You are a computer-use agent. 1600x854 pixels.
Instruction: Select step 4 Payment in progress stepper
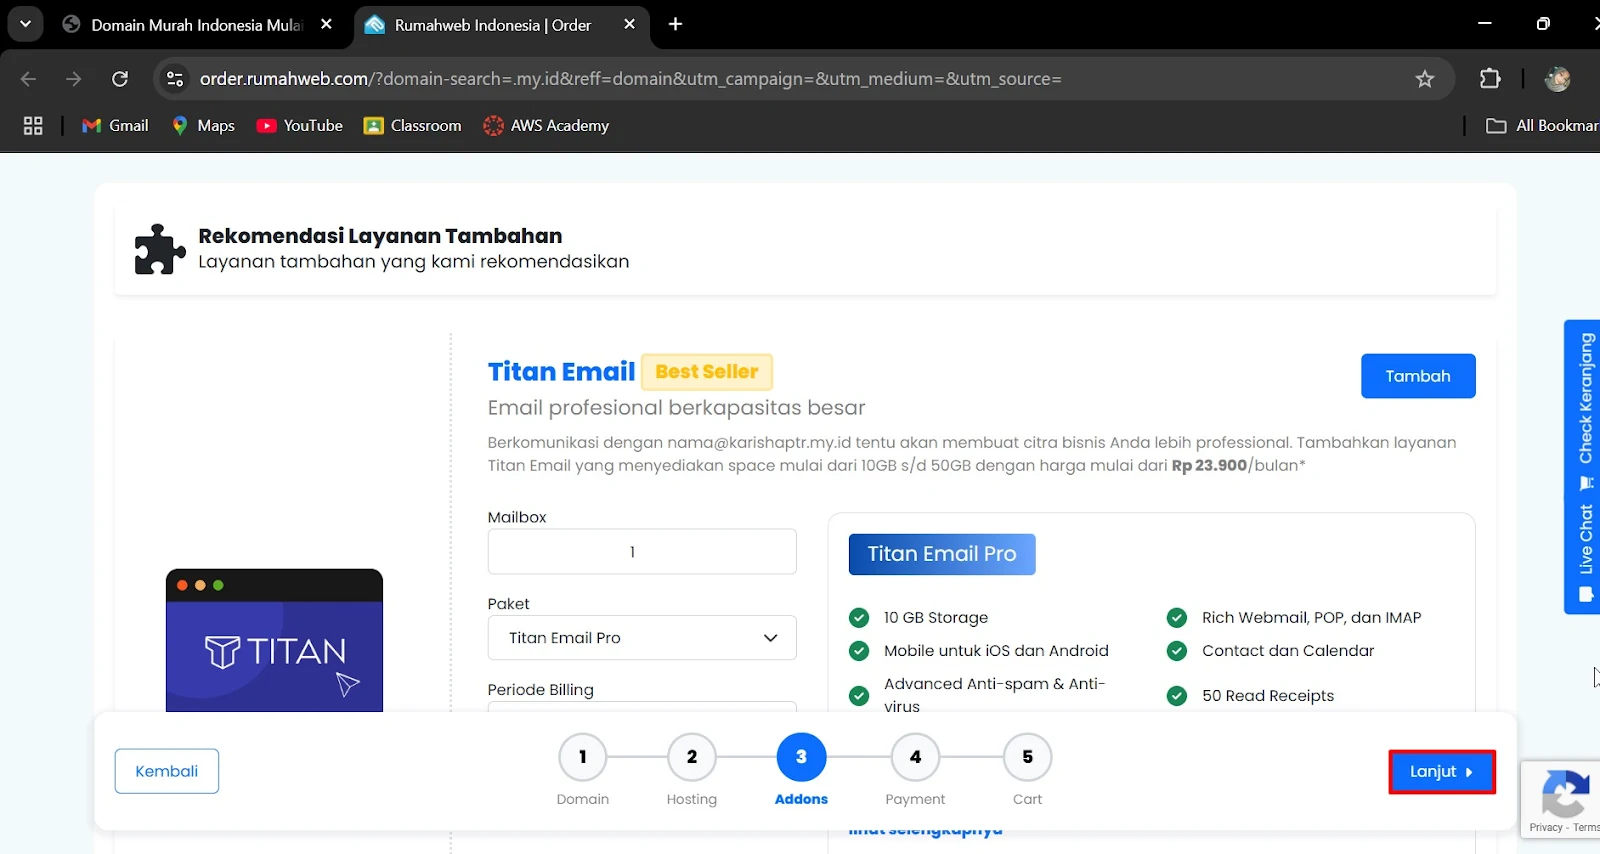click(915, 757)
